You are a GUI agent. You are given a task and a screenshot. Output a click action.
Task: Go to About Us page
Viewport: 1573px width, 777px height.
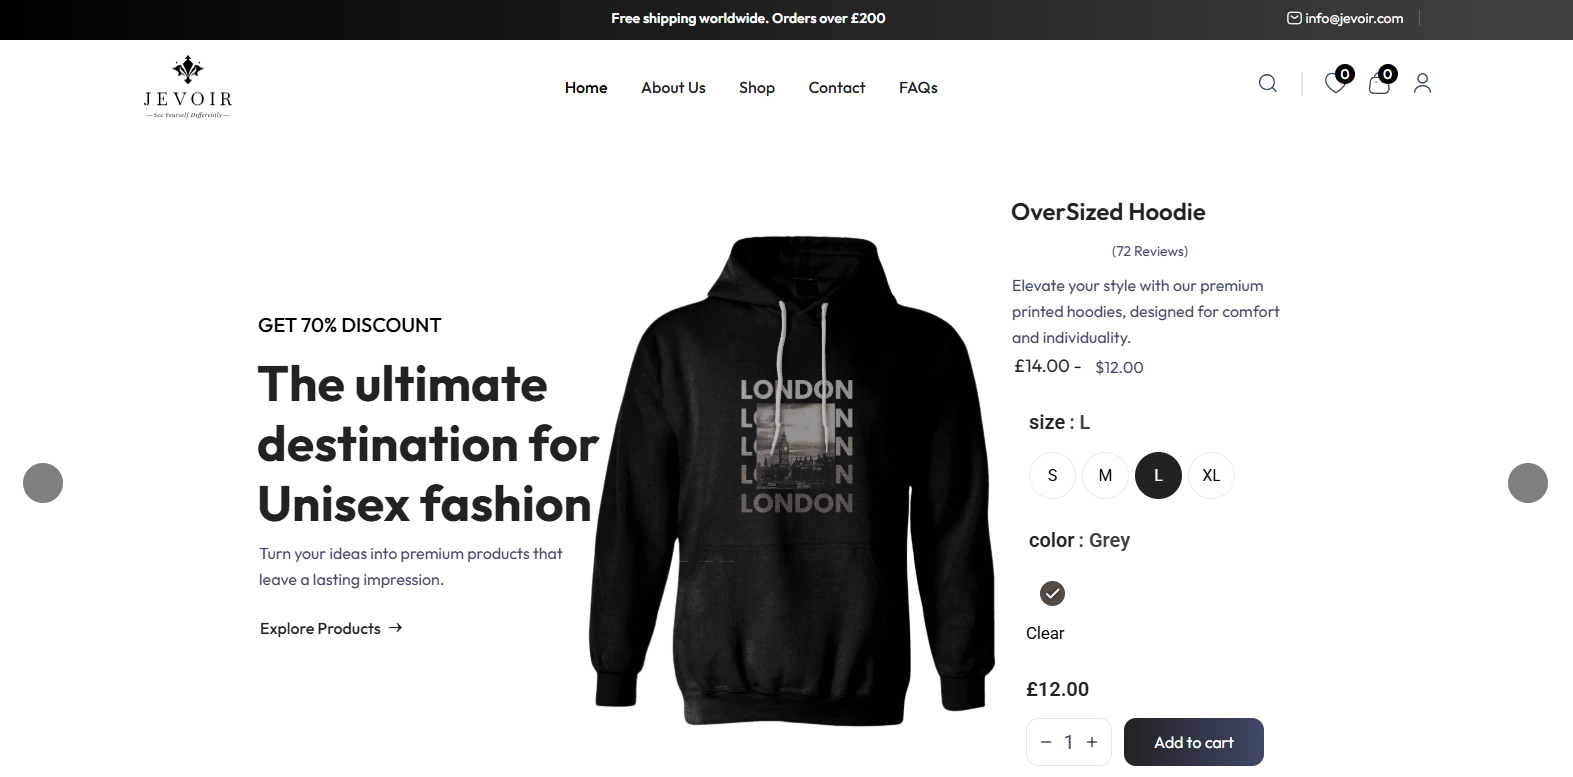(x=673, y=88)
